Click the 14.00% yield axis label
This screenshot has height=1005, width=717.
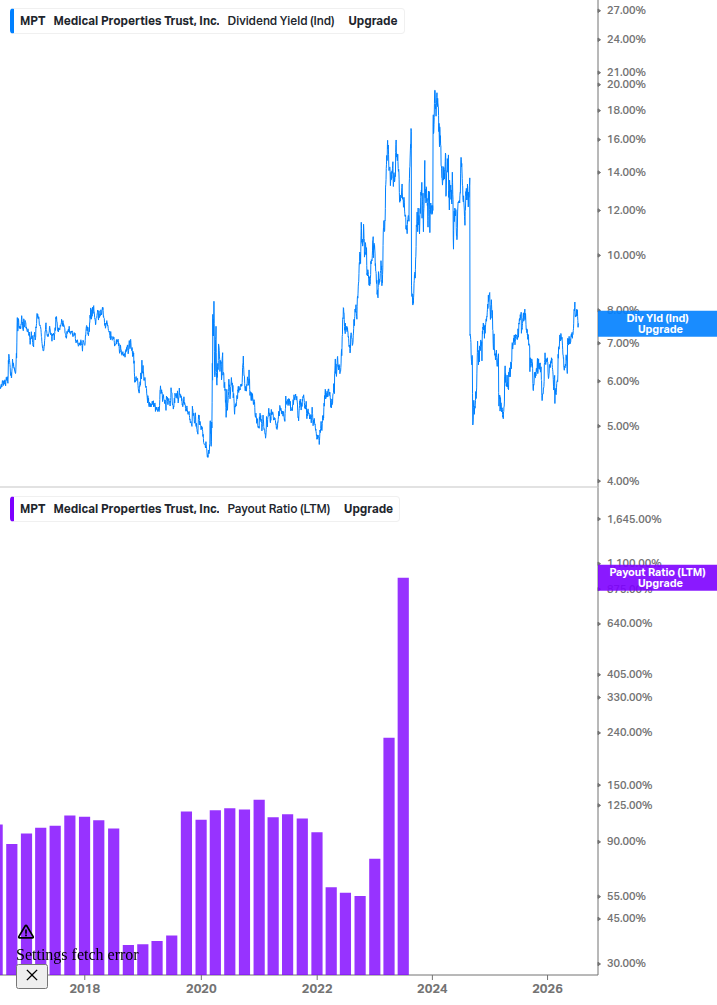(x=626, y=172)
